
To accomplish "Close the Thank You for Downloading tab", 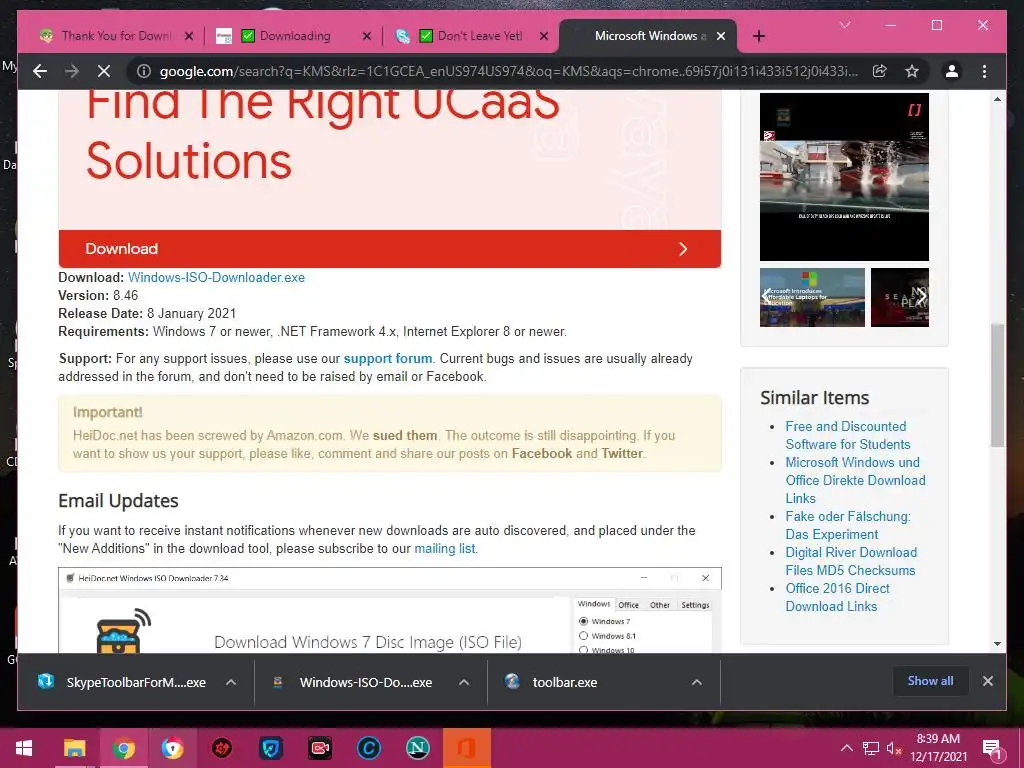I will [x=189, y=36].
